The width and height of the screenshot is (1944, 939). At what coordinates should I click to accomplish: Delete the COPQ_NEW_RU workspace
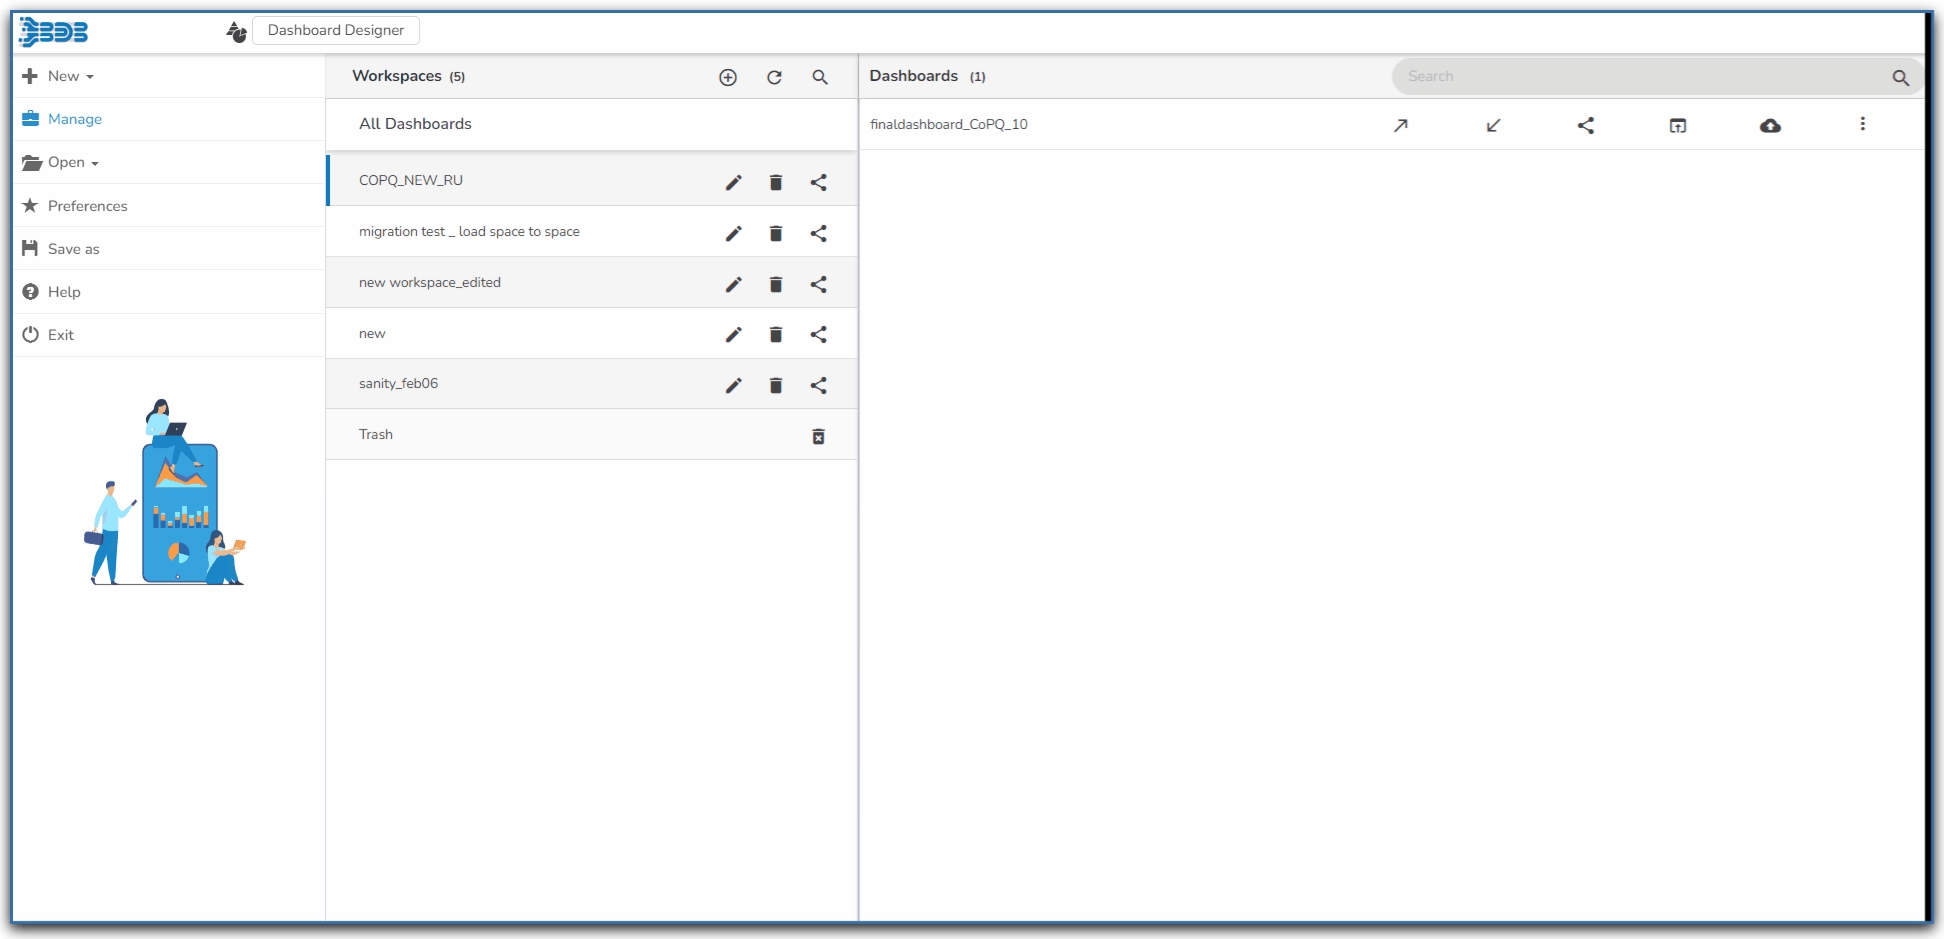[776, 182]
